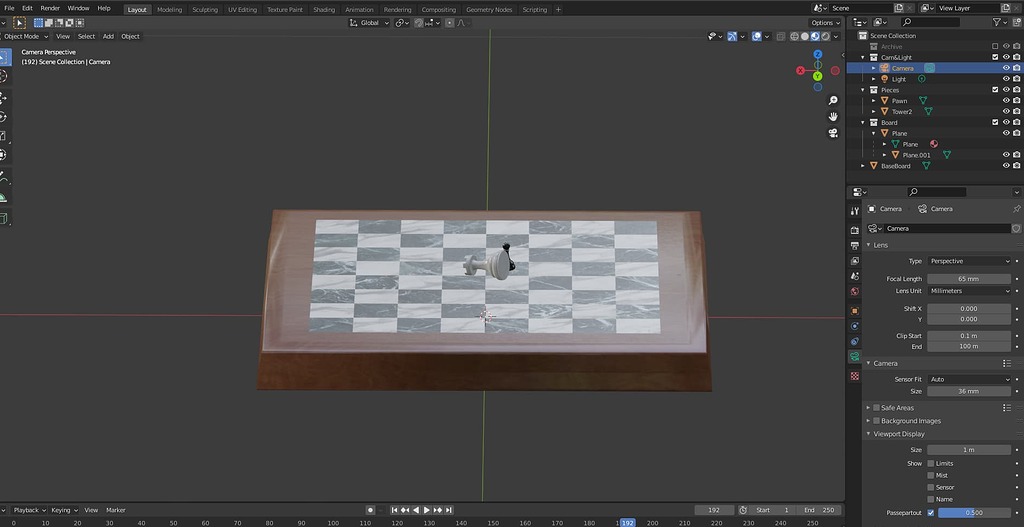Open the Sensor Fit Auto dropdown
Screen dimensions: 1024x527
pos(969,379)
